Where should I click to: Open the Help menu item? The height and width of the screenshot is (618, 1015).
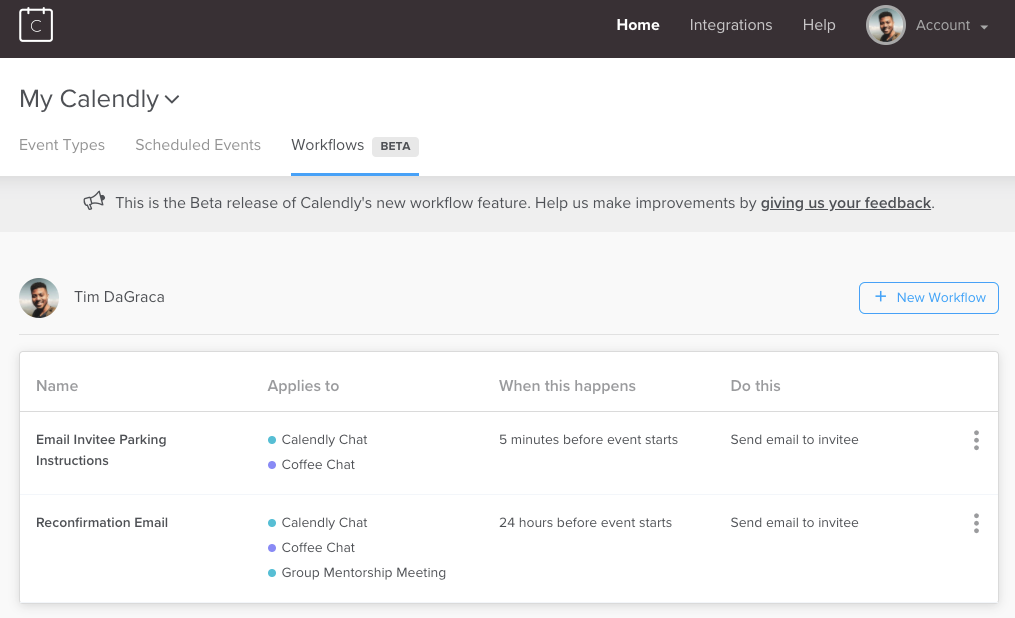click(819, 25)
